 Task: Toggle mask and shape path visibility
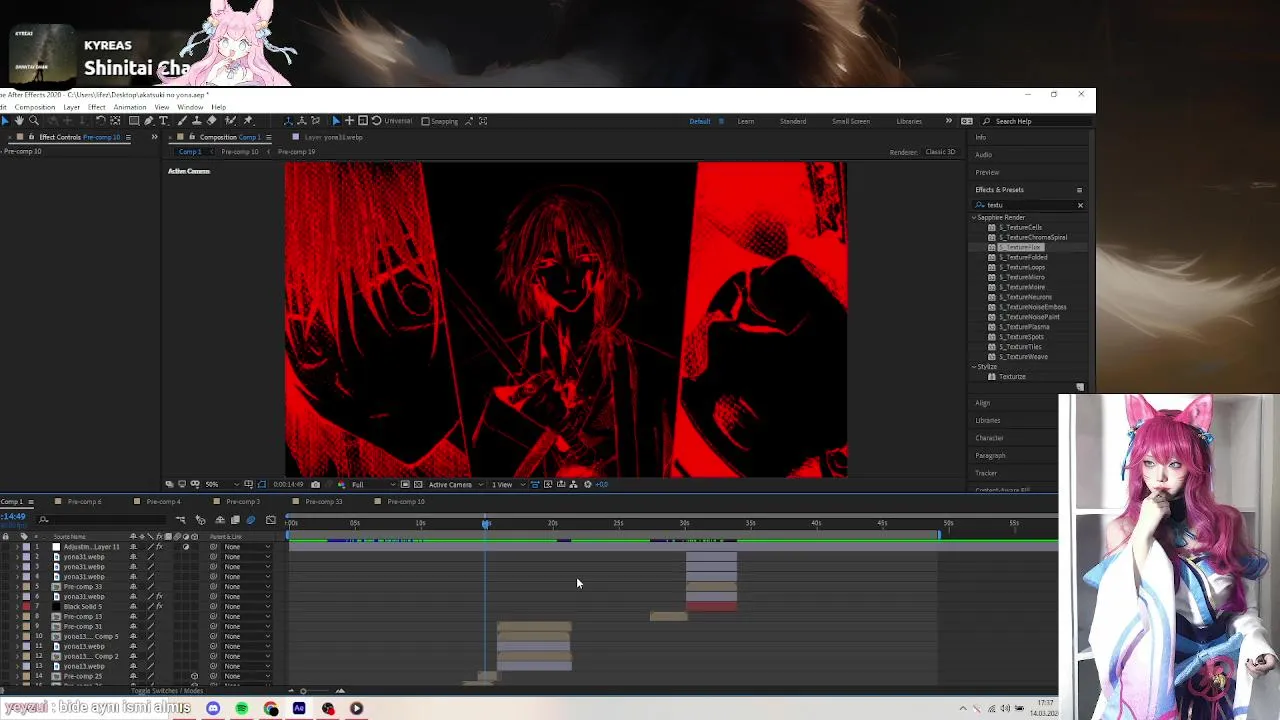[x=262, y=485]
